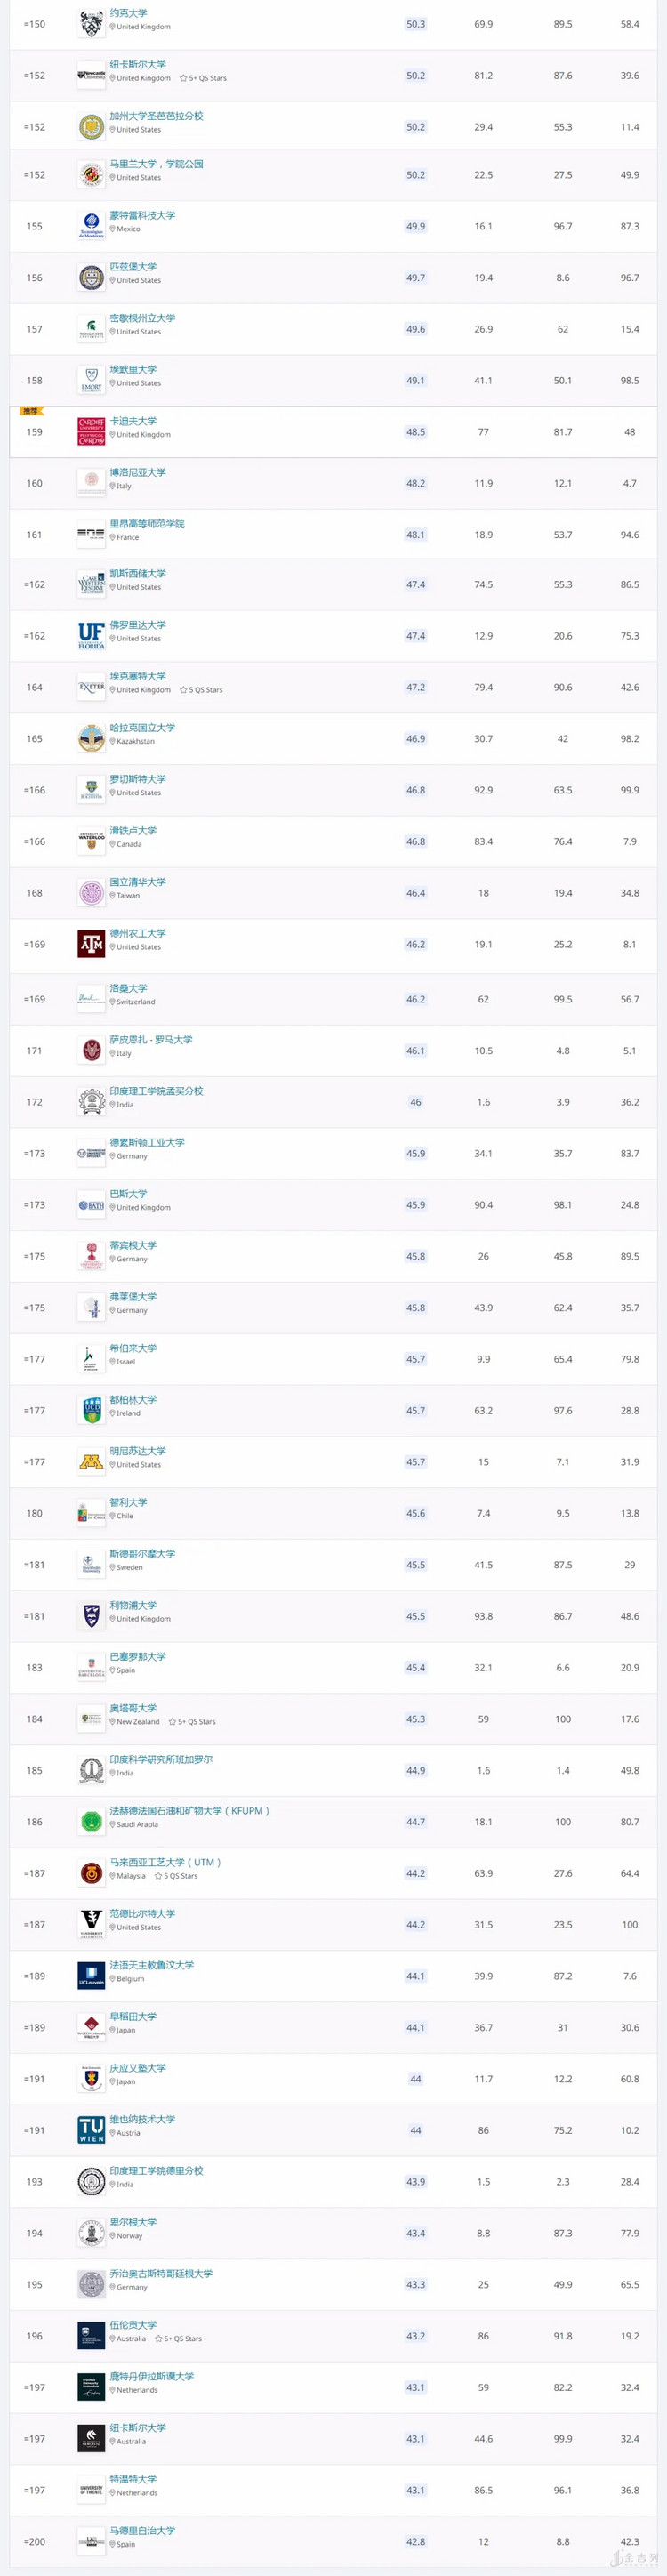Viewport: 667px width, 2576px height.
Task: Open 印度理工学院孟买分校 university page
Action: point(156,1091)
